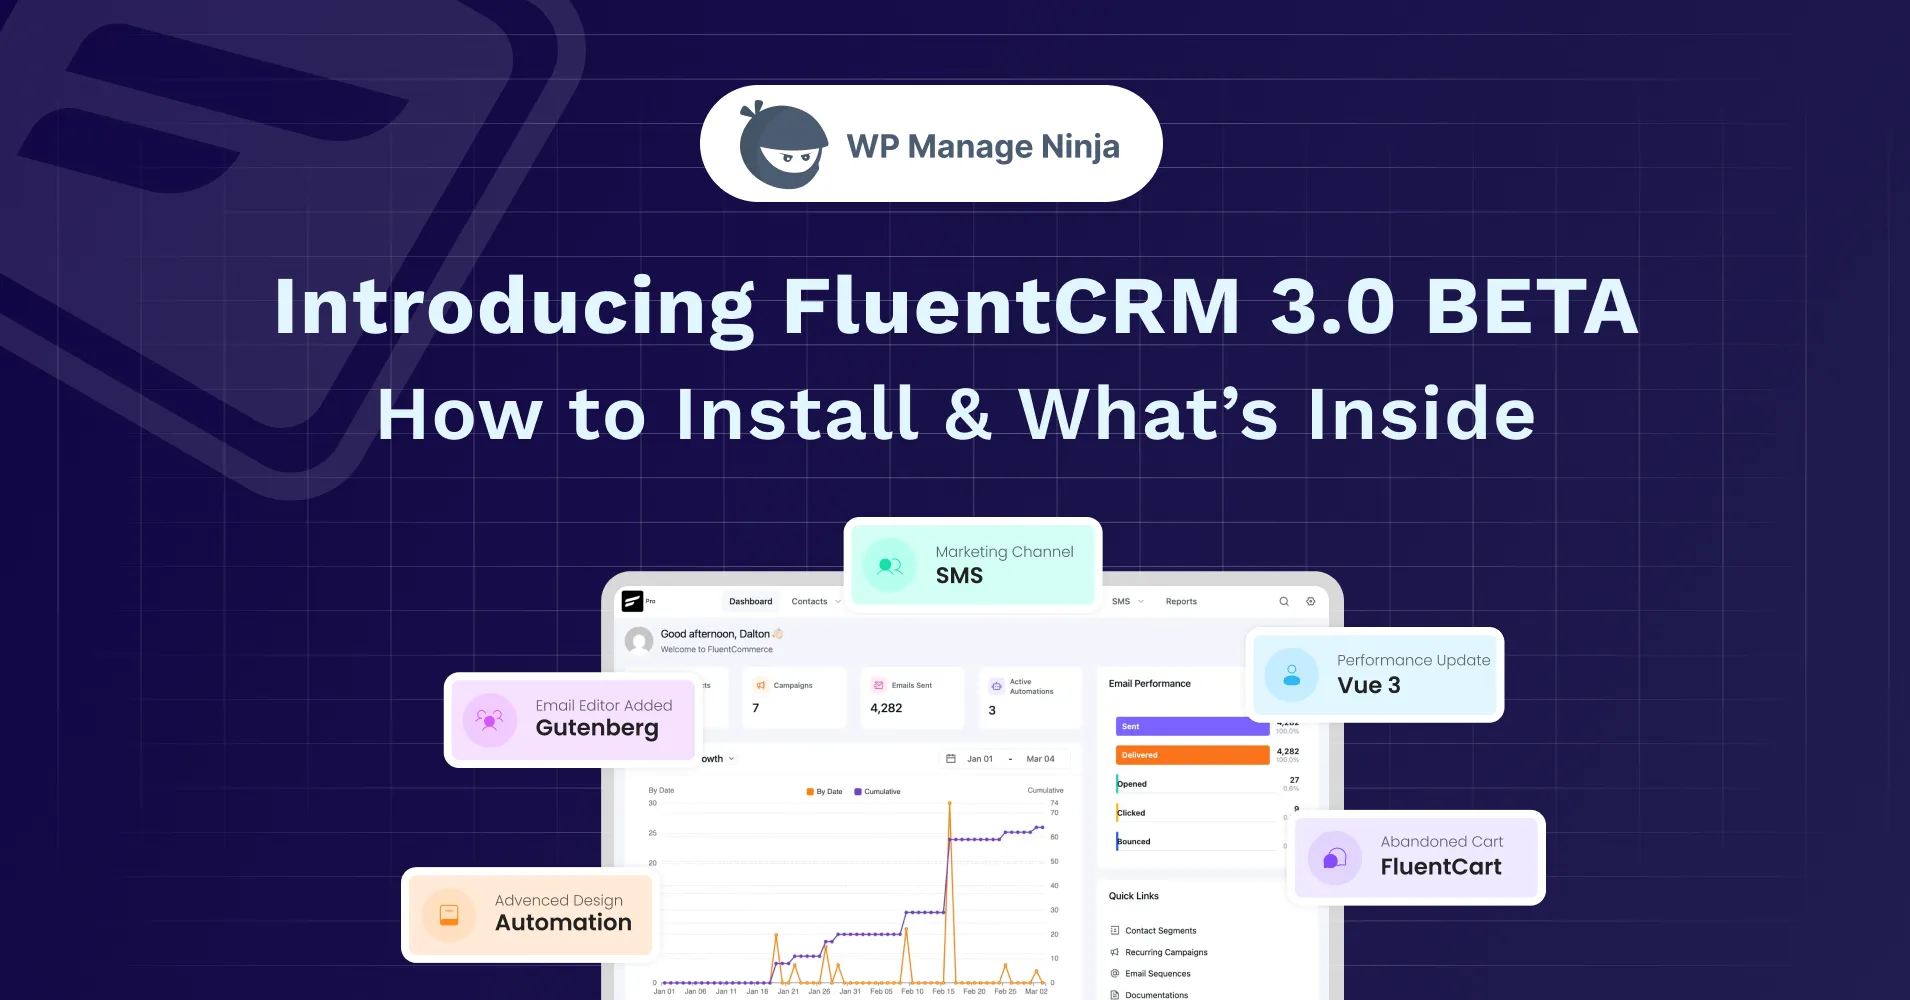Click the Active Automations icon
This screenshot has height=1000, width=1910.
(x=996, y=686)
